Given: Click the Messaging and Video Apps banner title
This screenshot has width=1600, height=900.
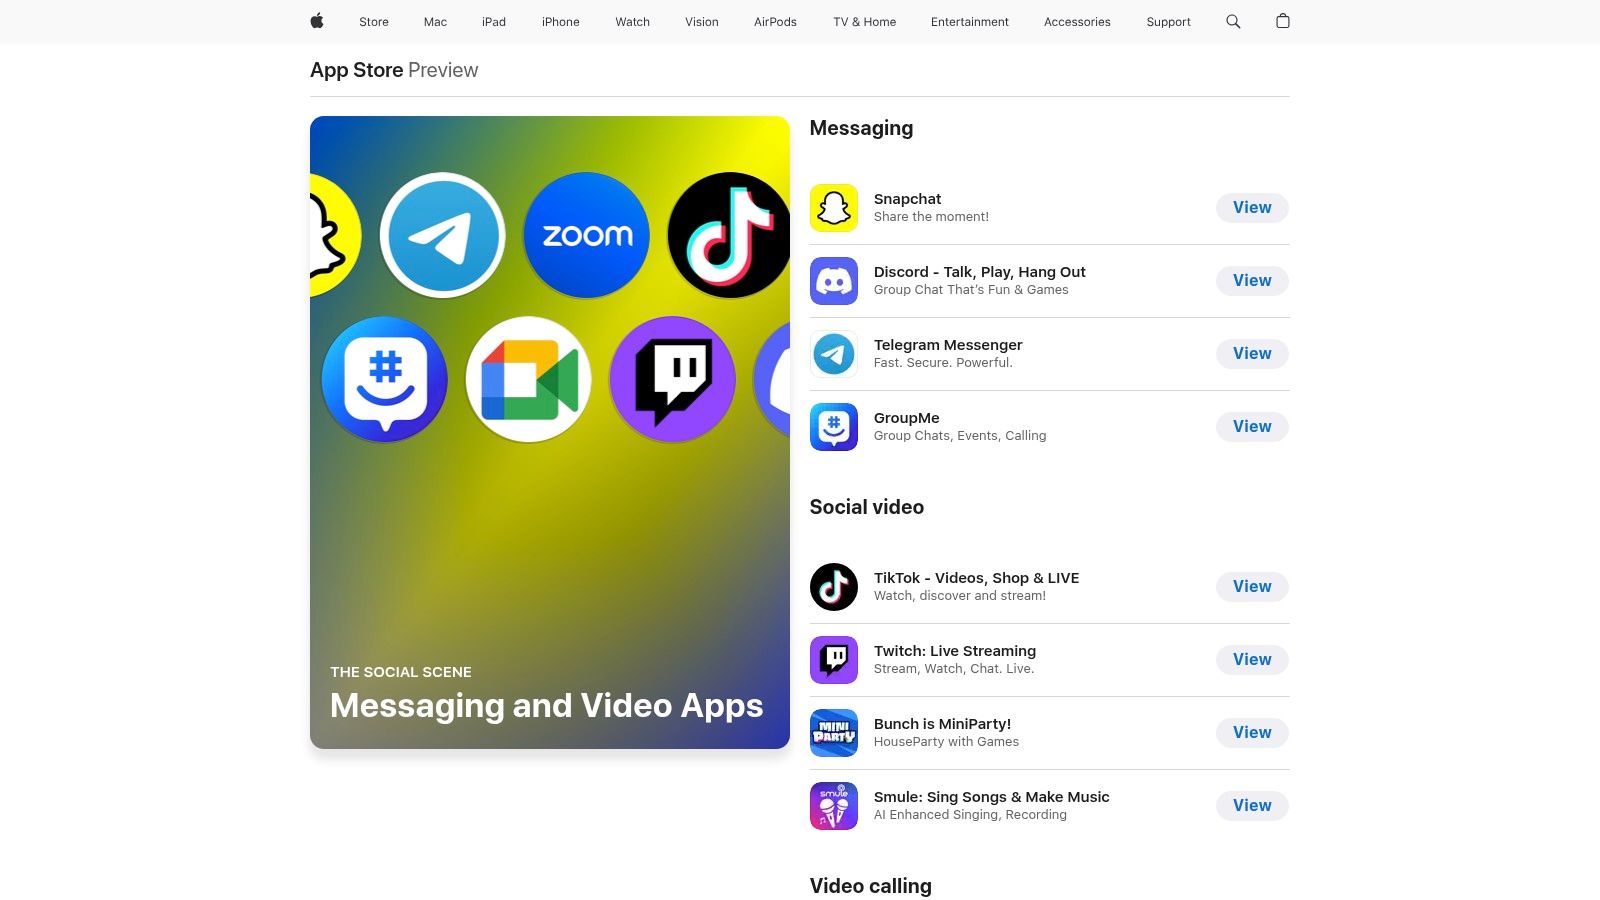Looking at the screenshot, I should 547,706.
